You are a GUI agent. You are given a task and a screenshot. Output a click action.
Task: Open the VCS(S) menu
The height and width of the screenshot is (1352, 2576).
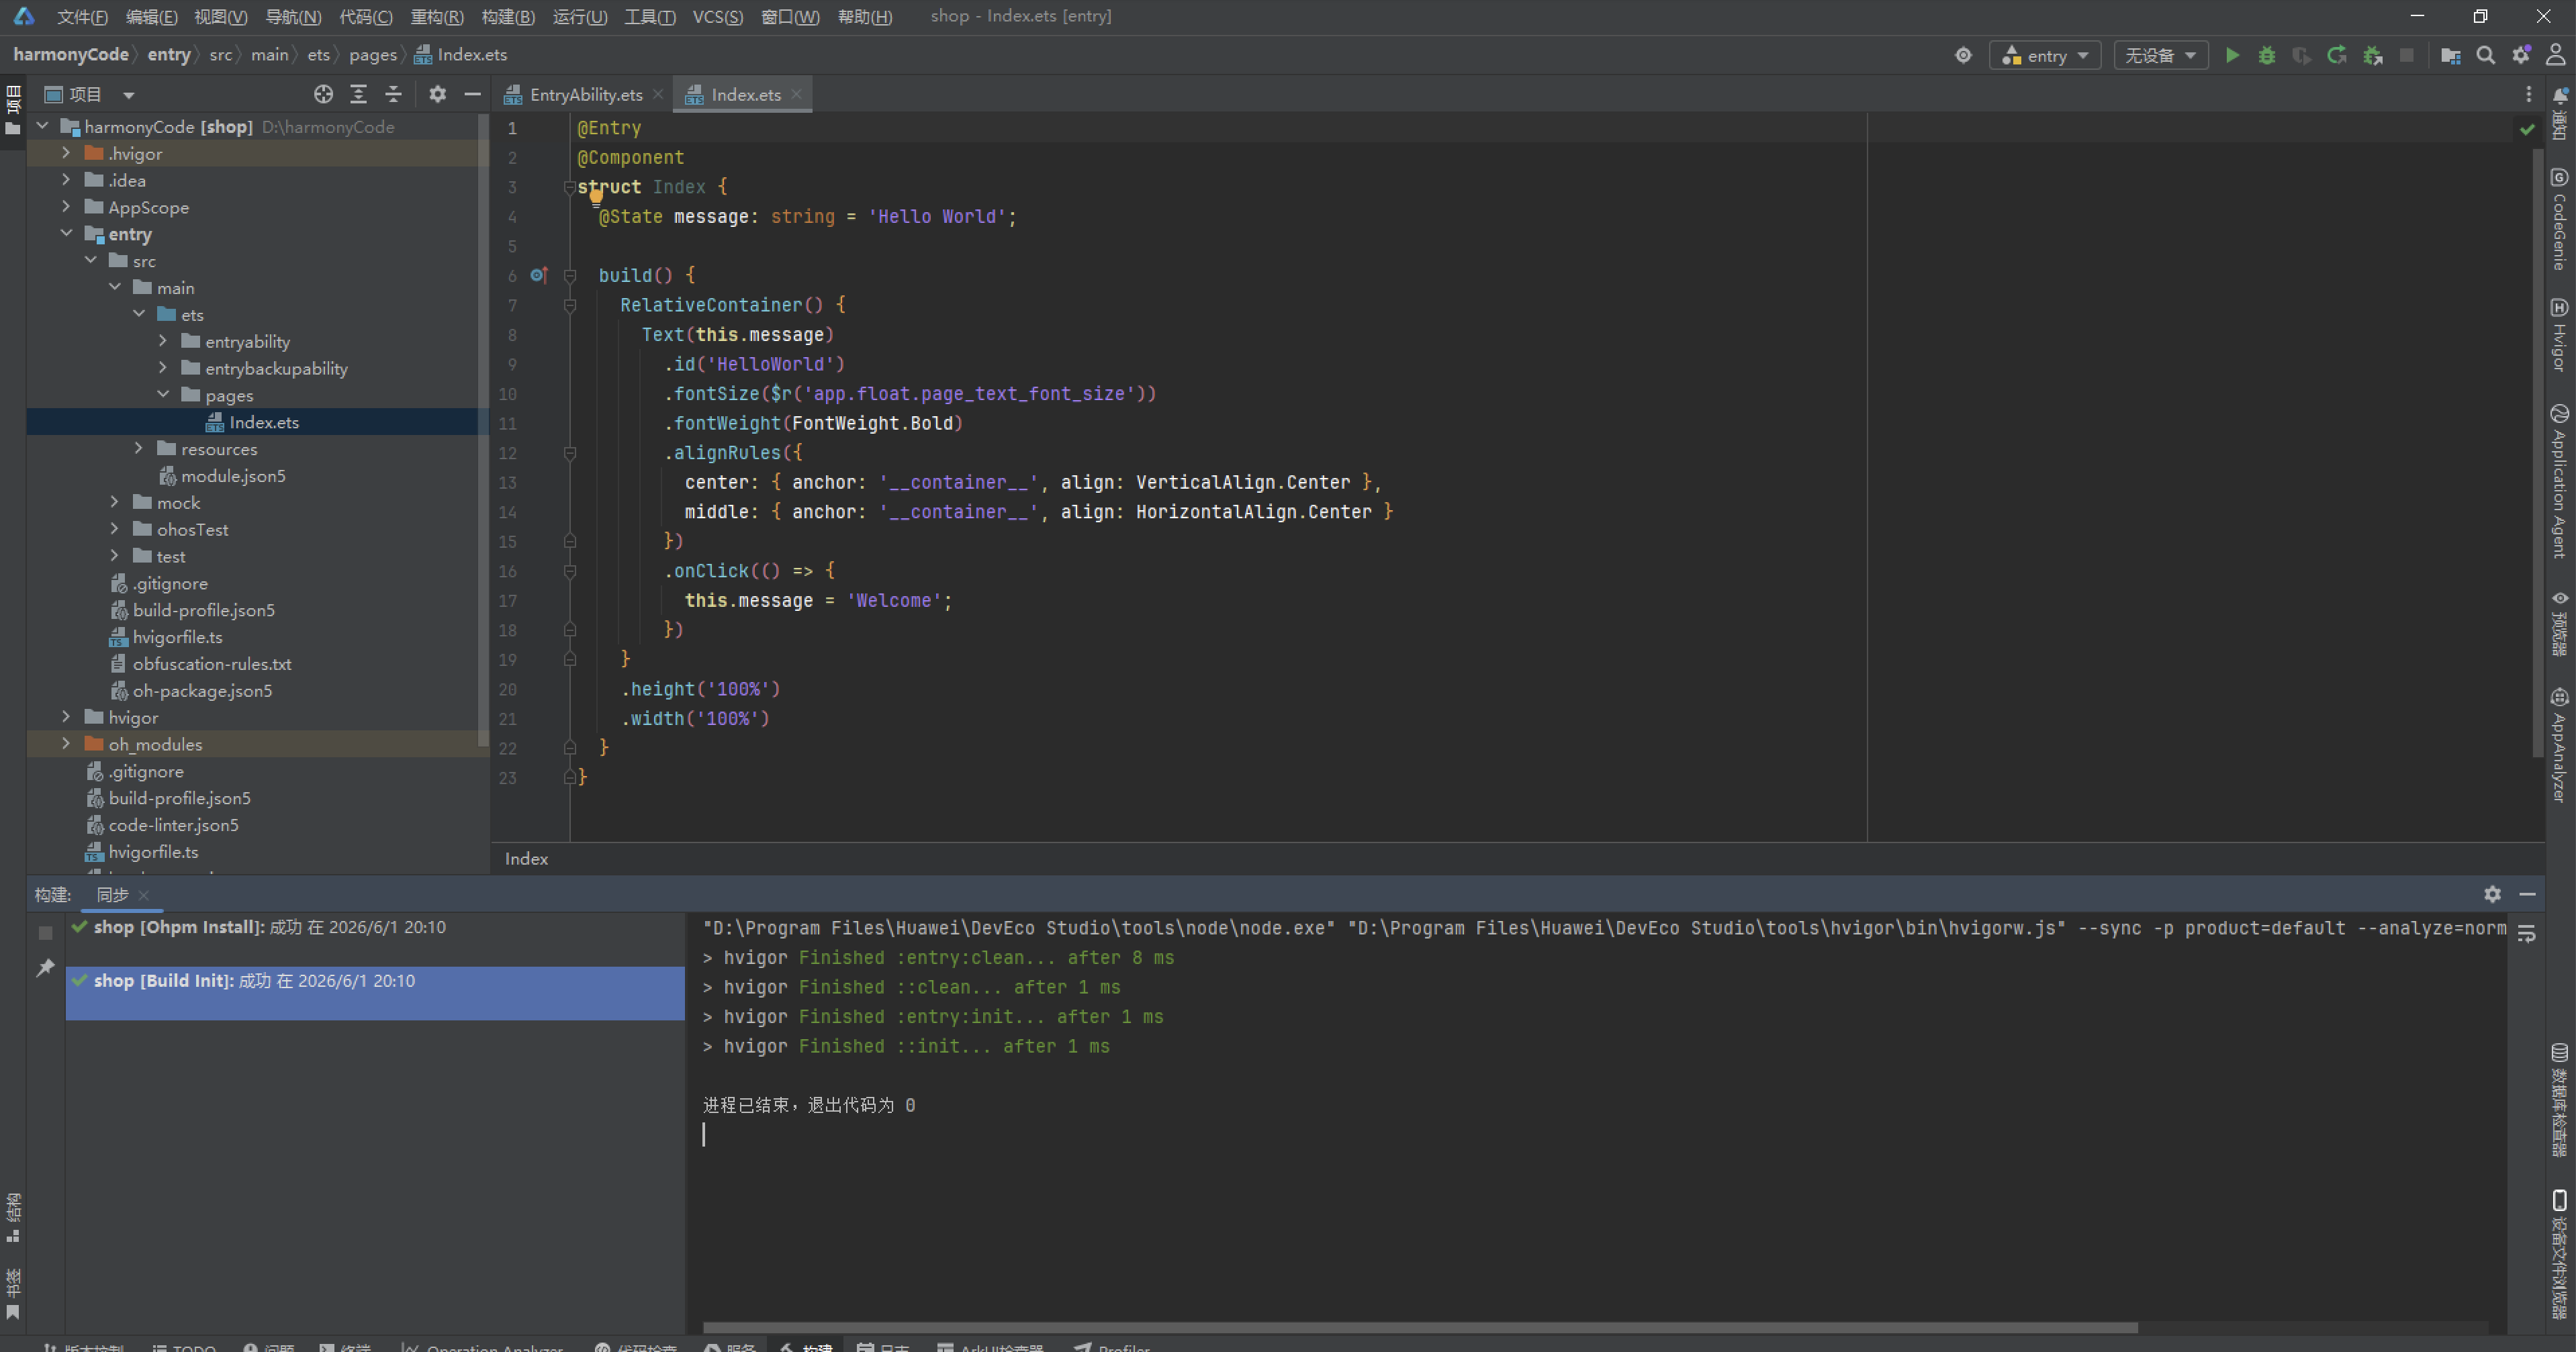click(x=717, y=17)
